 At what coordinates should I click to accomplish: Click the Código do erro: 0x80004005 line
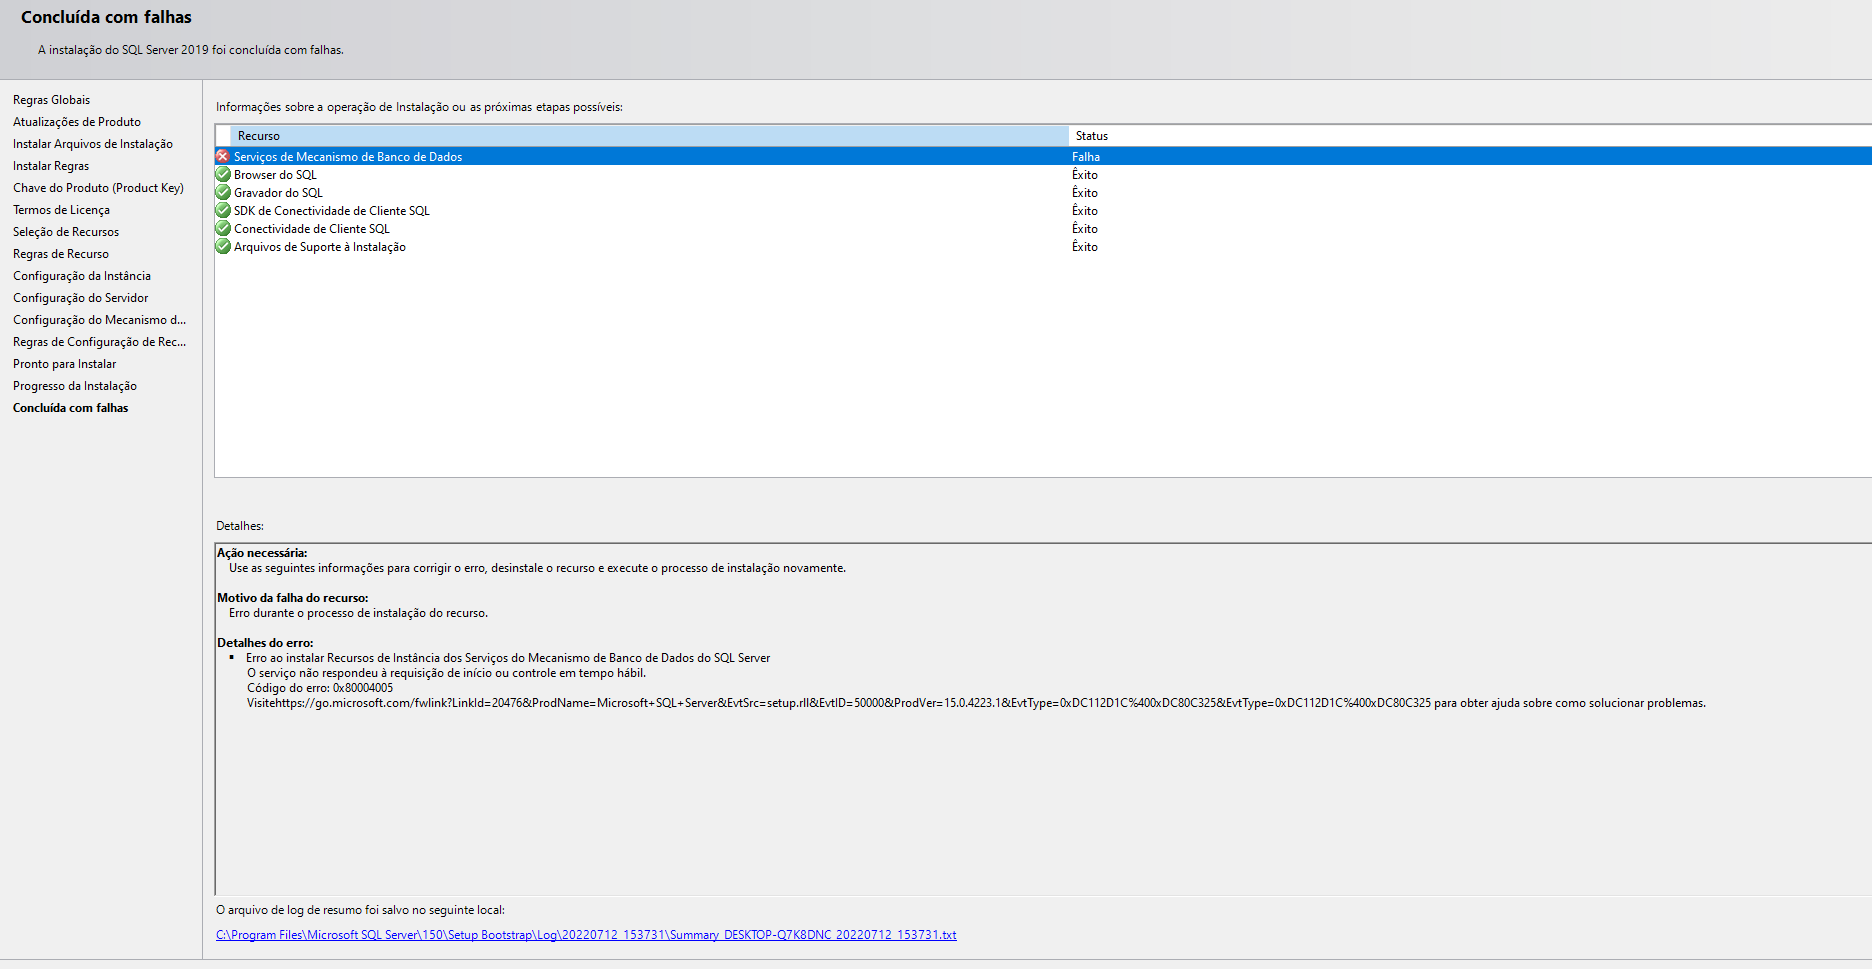[320, 688]
